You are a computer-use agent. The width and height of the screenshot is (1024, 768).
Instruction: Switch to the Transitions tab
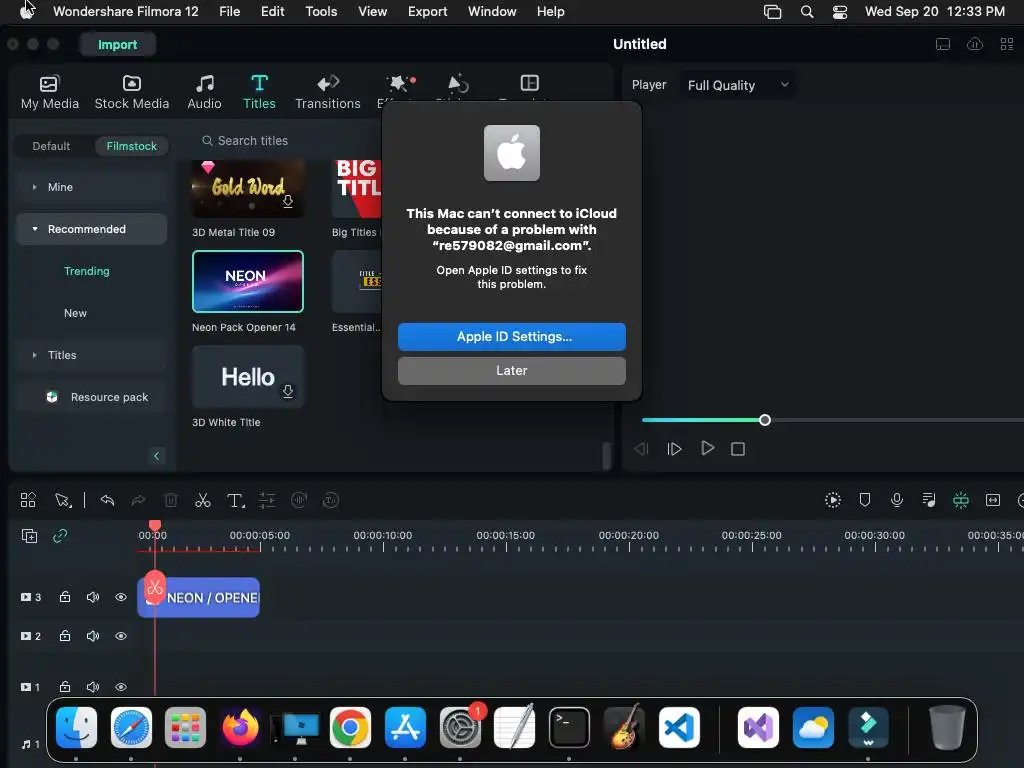point(327,92)
